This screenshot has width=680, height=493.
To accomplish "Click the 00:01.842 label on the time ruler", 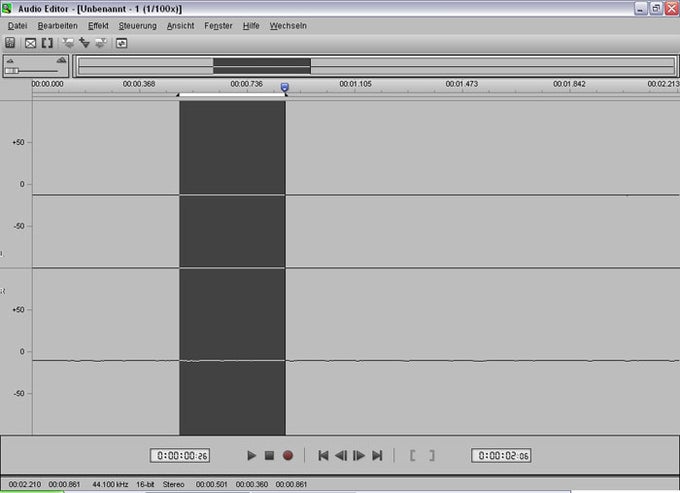I will click(x=569, y=84).
